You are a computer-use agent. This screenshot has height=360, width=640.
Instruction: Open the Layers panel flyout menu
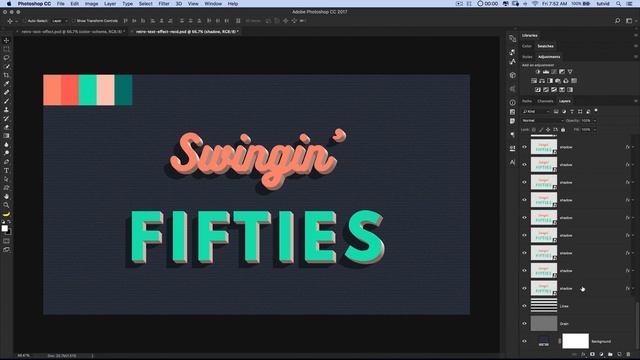636,101
